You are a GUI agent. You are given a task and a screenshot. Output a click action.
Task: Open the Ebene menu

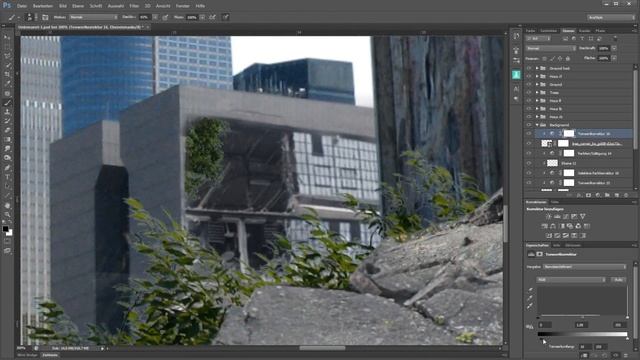coord(78,6)
